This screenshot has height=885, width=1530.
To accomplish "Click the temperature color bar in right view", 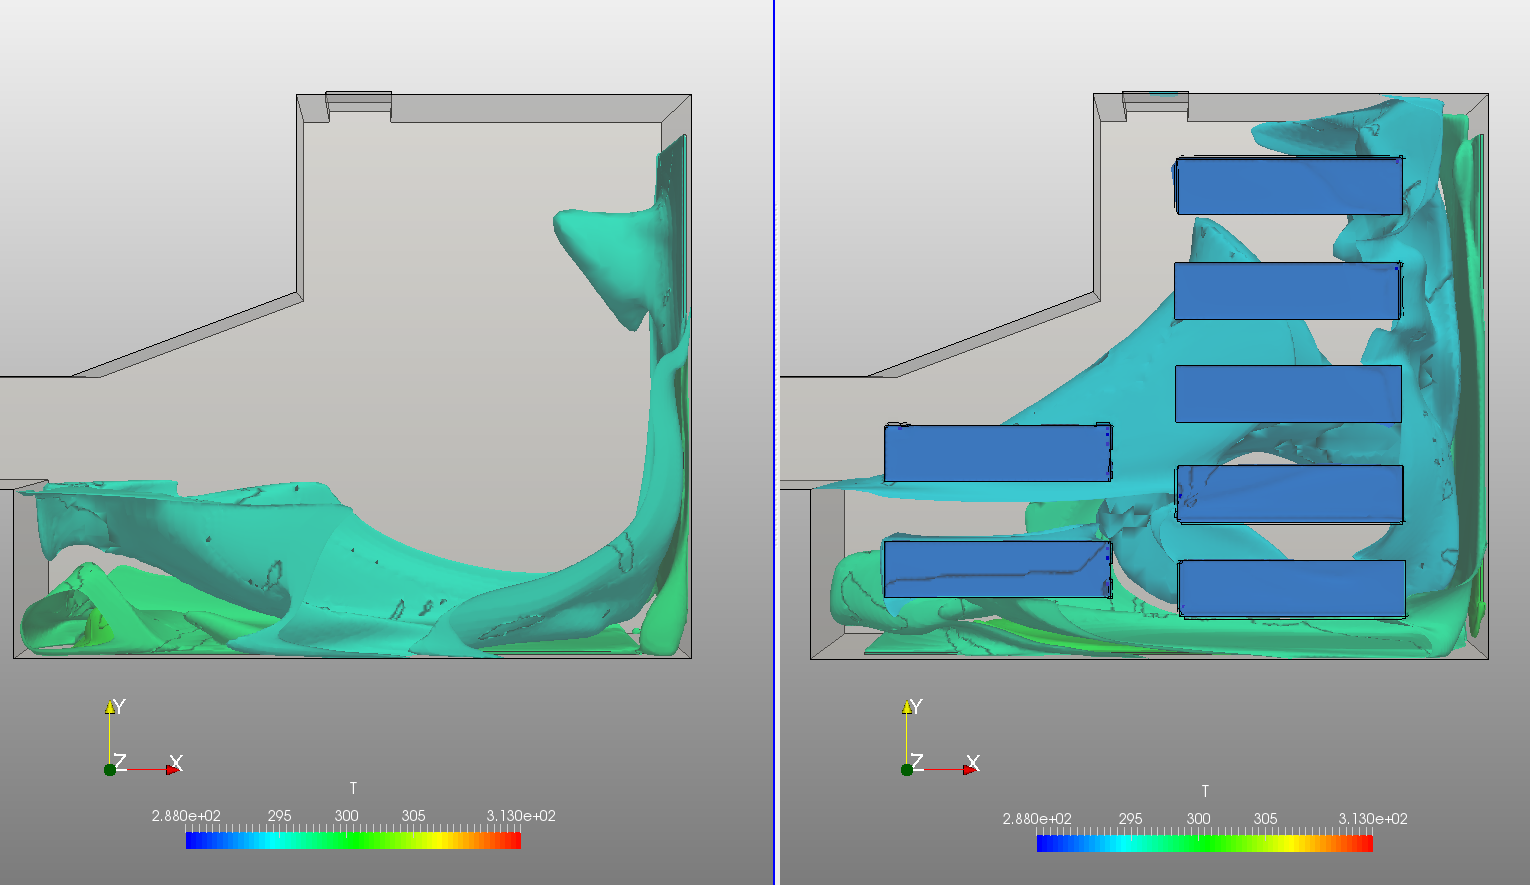I will 1205,843.
